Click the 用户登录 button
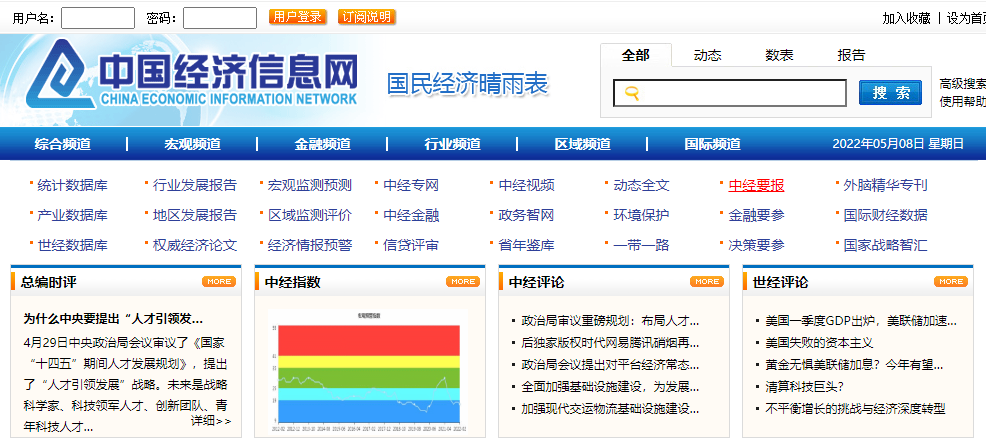Screen dimensions: 986x446 click(x=298, y=17)
